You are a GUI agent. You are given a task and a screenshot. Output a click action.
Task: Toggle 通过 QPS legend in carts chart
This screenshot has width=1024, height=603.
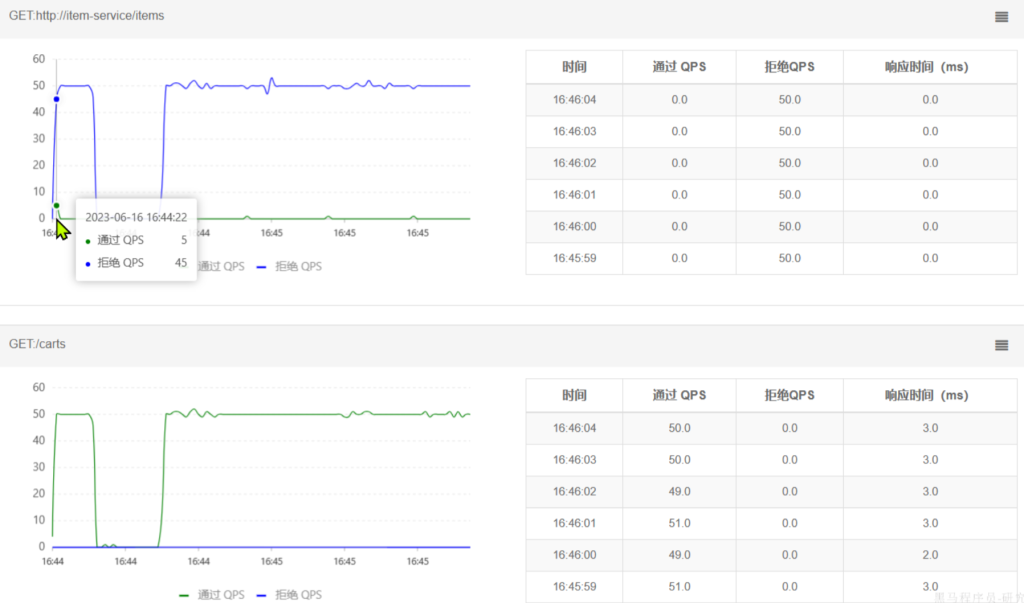pyautogui.click(x=211, y=594)
